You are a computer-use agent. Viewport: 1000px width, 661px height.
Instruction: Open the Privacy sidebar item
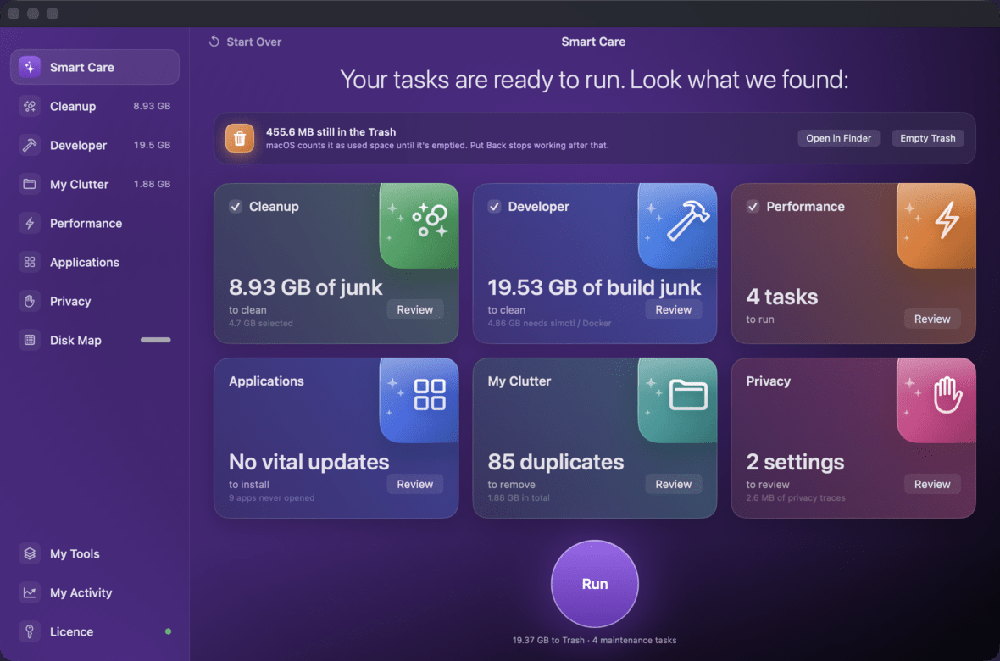[95, 301]
